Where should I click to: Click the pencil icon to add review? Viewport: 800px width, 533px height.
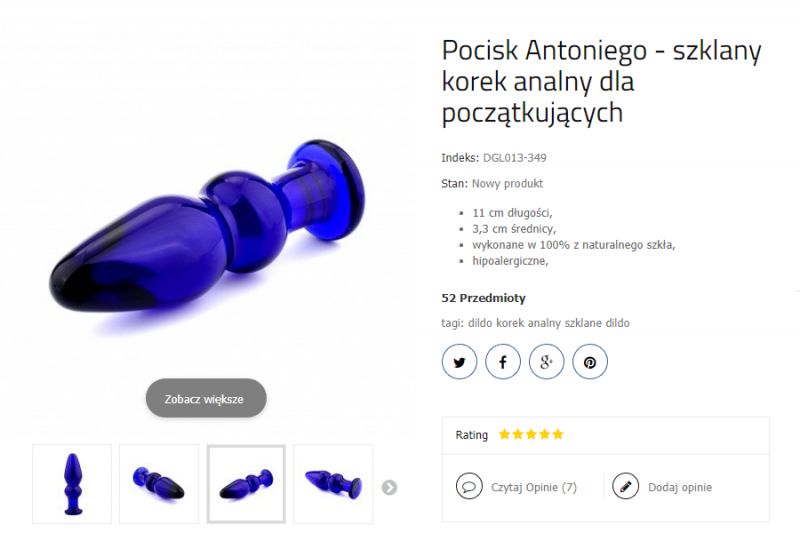coord(625,486)
